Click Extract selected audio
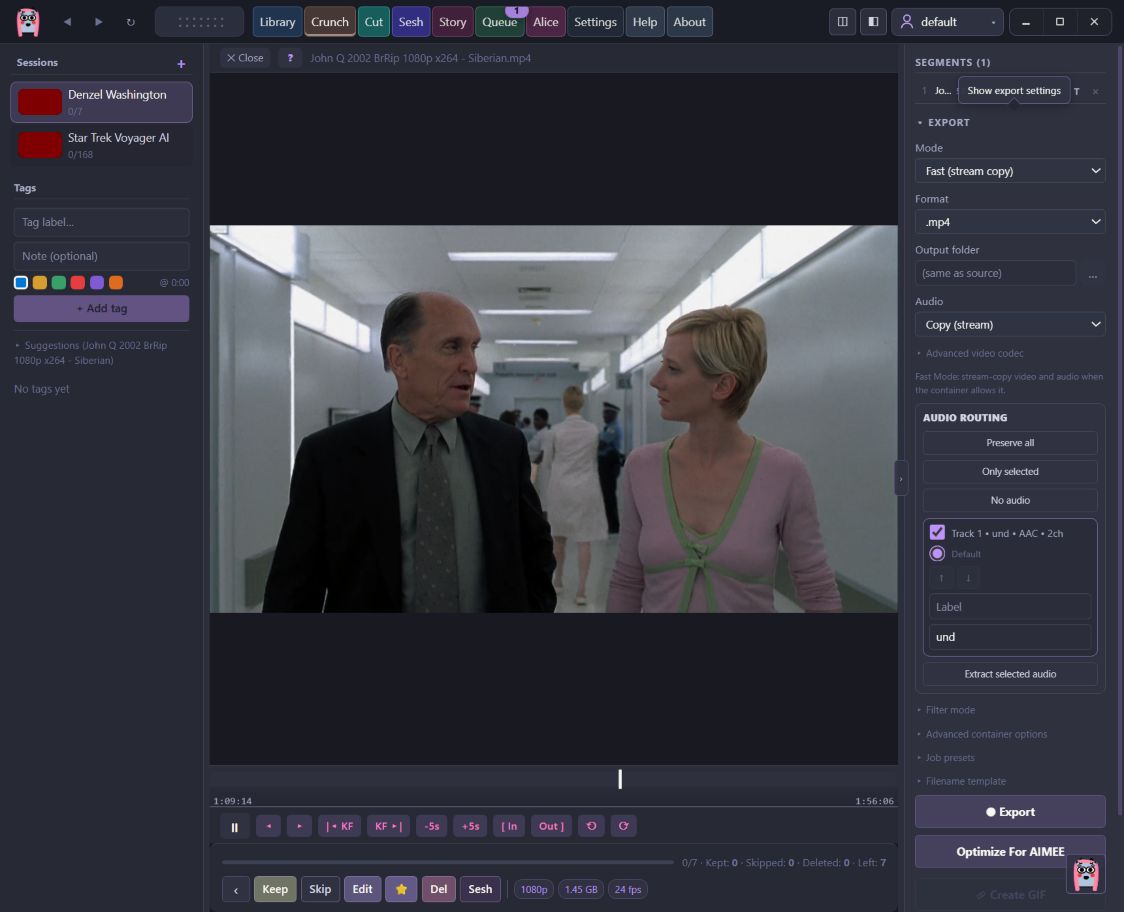 click(1010, 674)
